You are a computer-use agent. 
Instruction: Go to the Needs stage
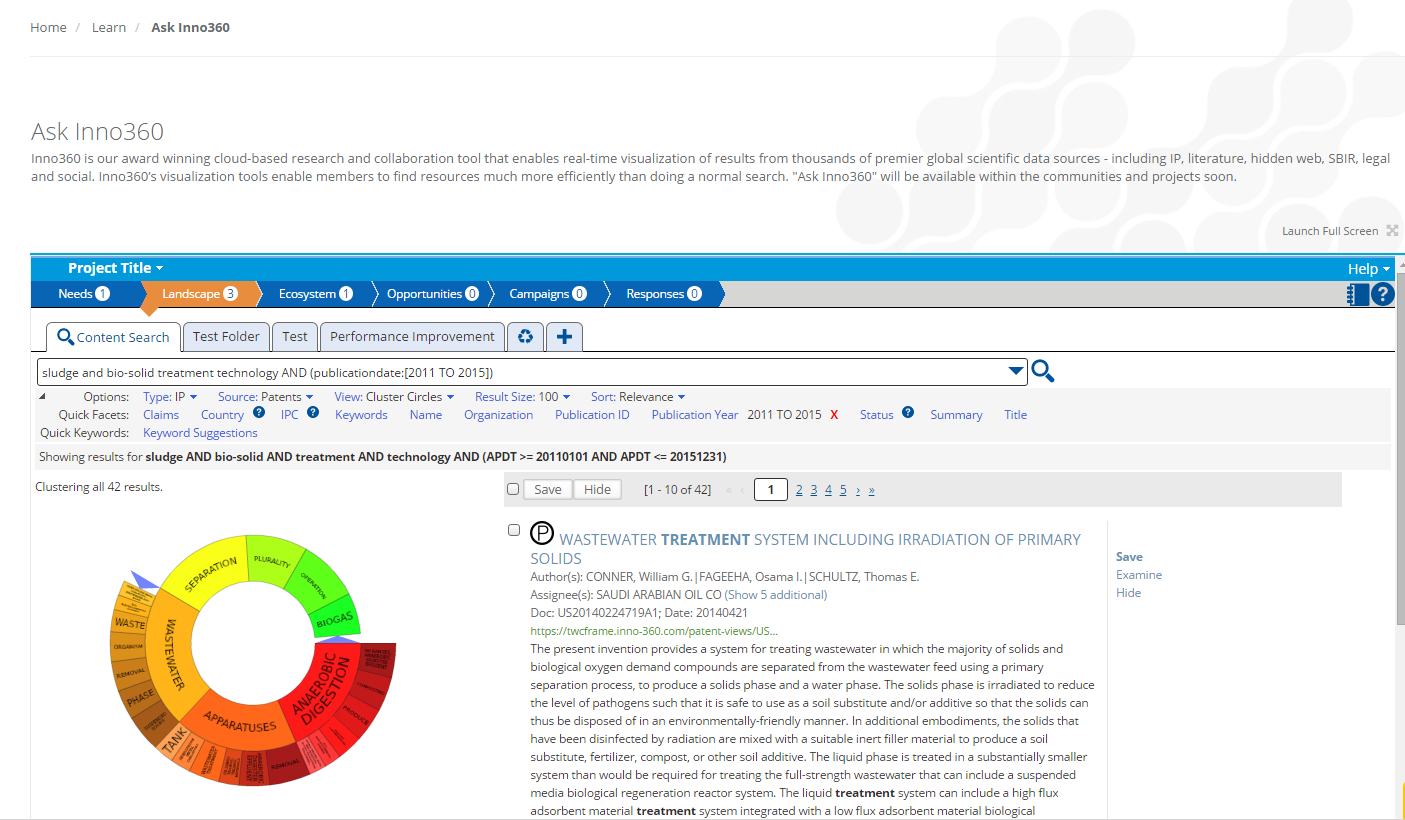[x=84, y=294]
